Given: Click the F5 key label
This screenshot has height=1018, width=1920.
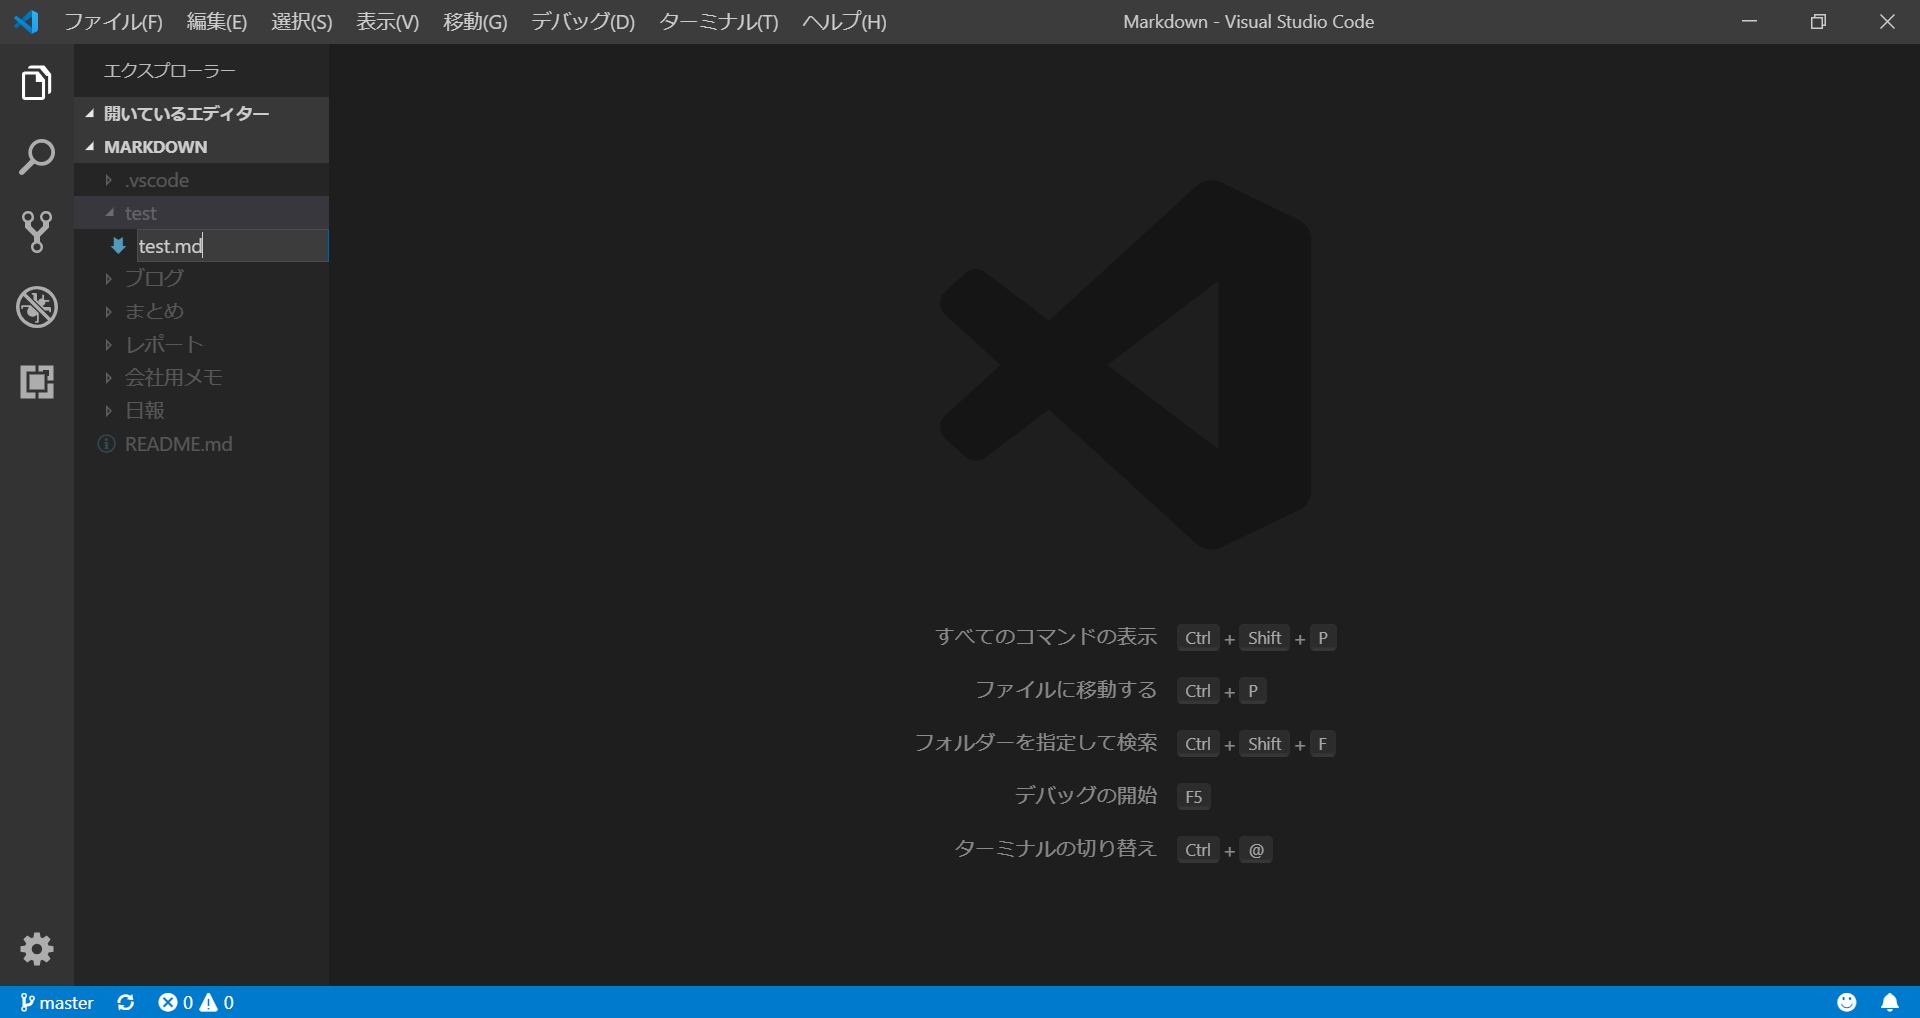Looking at the screenshot, I should click(1194, 797).
